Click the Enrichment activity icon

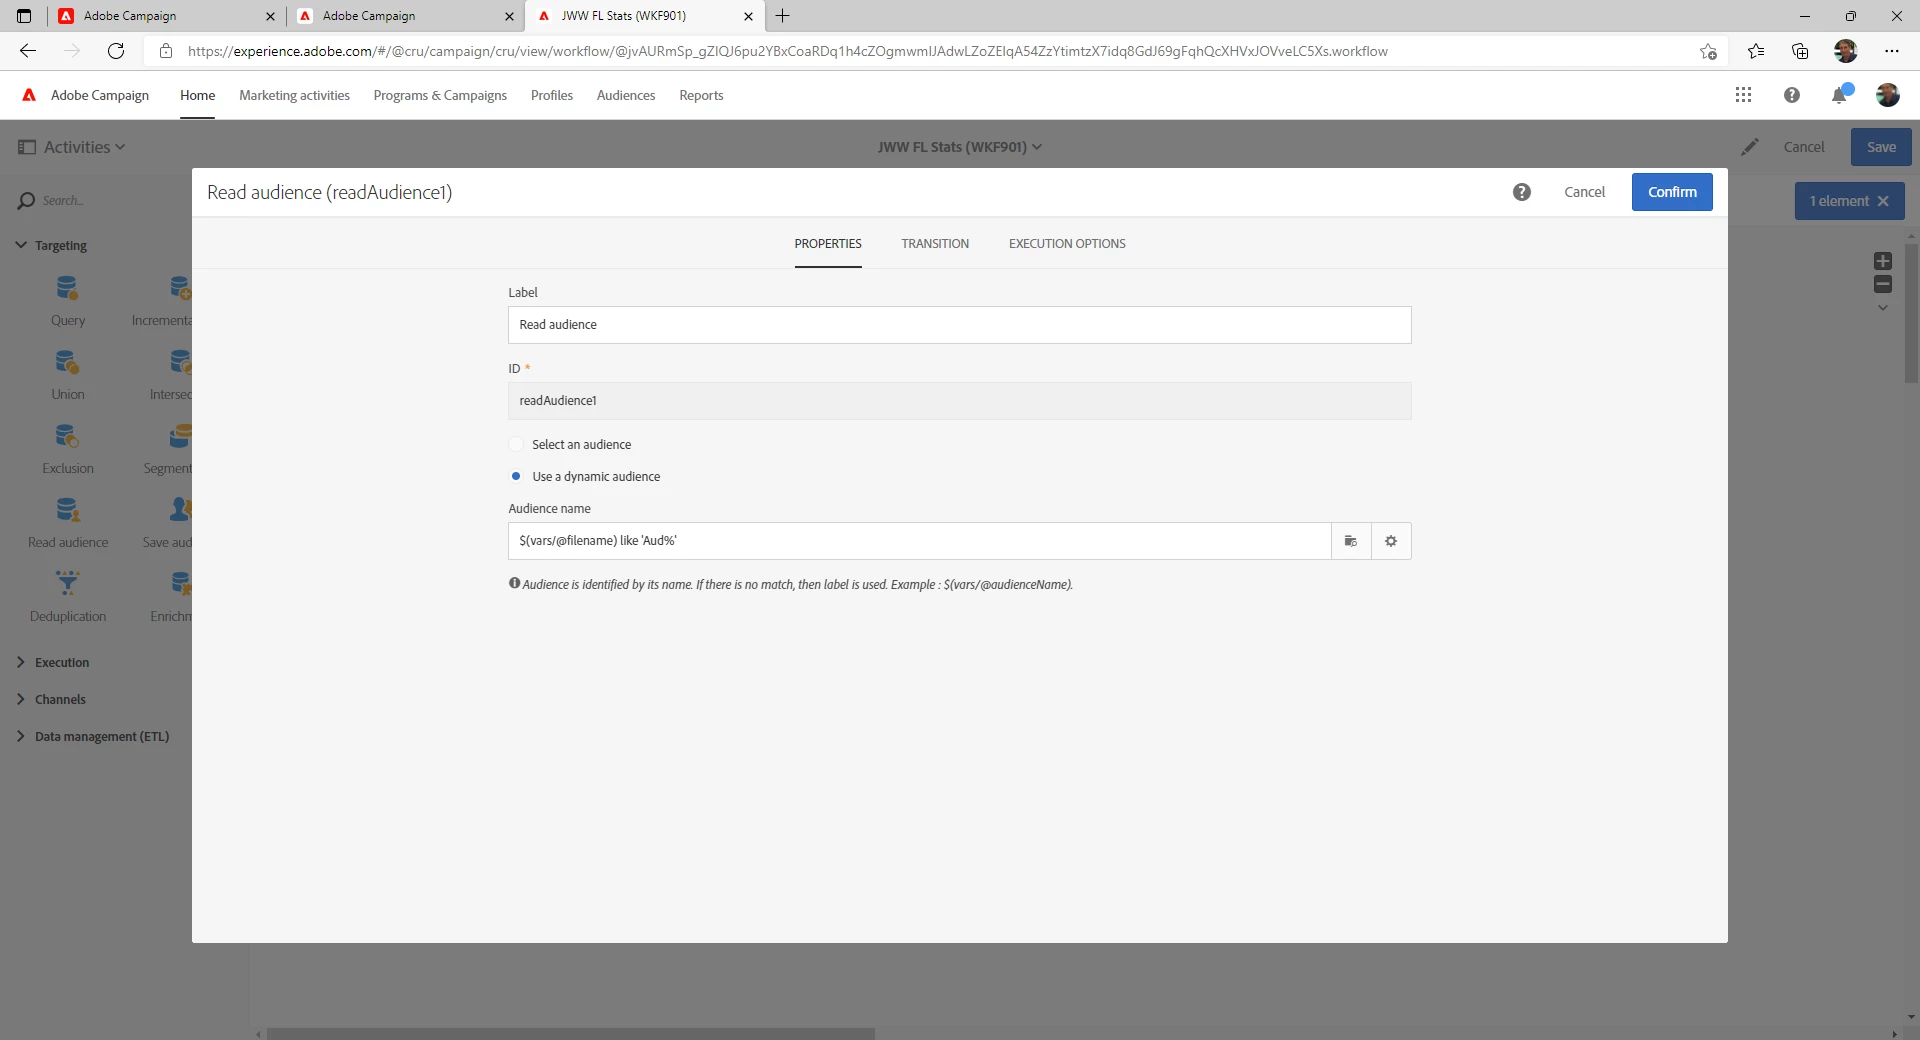[181, 583]
